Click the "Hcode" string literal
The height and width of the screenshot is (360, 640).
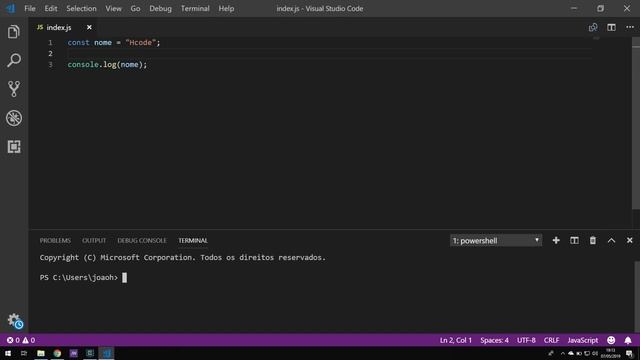141,42
